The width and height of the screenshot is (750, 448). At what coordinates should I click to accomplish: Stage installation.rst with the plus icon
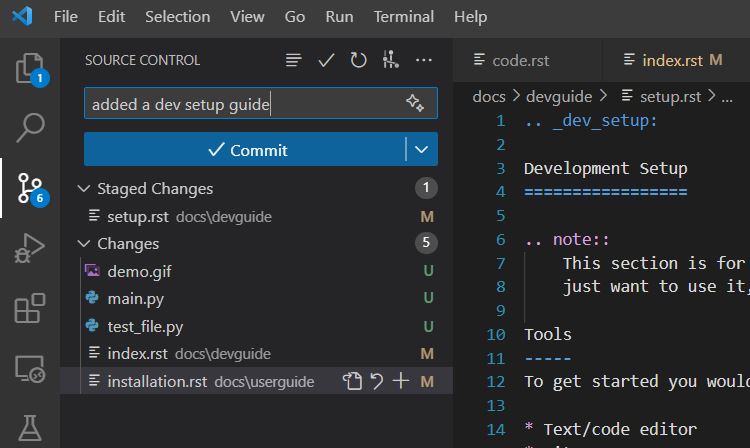tap(401, 381)
